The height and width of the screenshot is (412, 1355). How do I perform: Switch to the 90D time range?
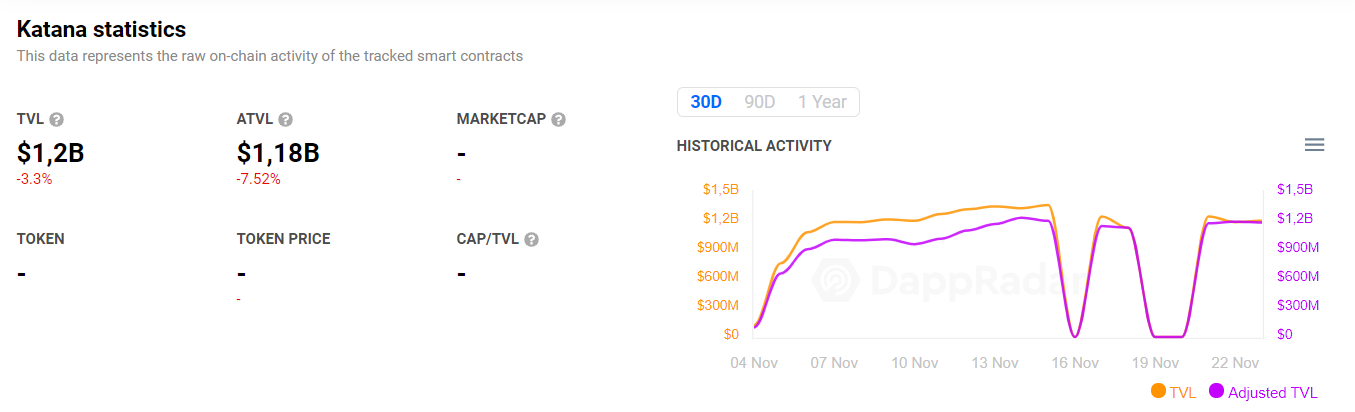[x=760, y=102]
